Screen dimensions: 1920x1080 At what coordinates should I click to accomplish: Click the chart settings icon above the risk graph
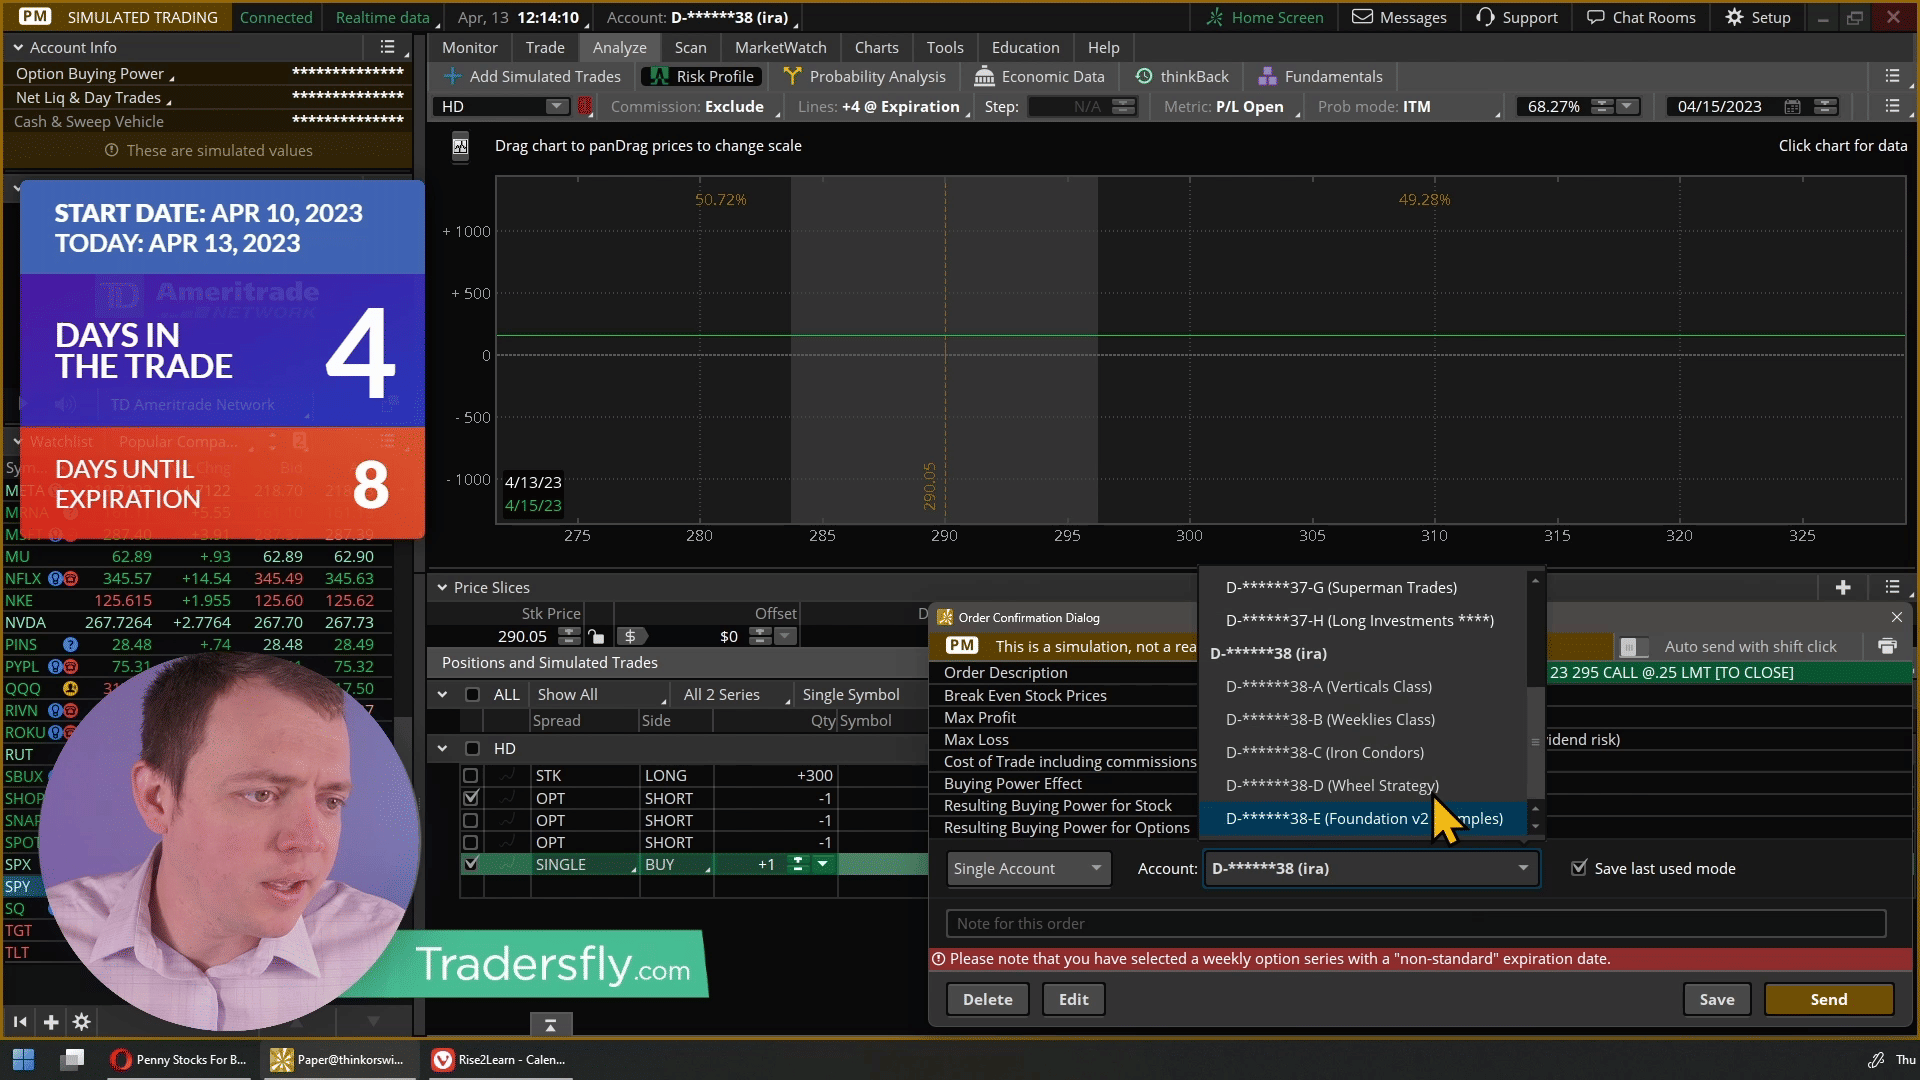click(x=460, y=146)
